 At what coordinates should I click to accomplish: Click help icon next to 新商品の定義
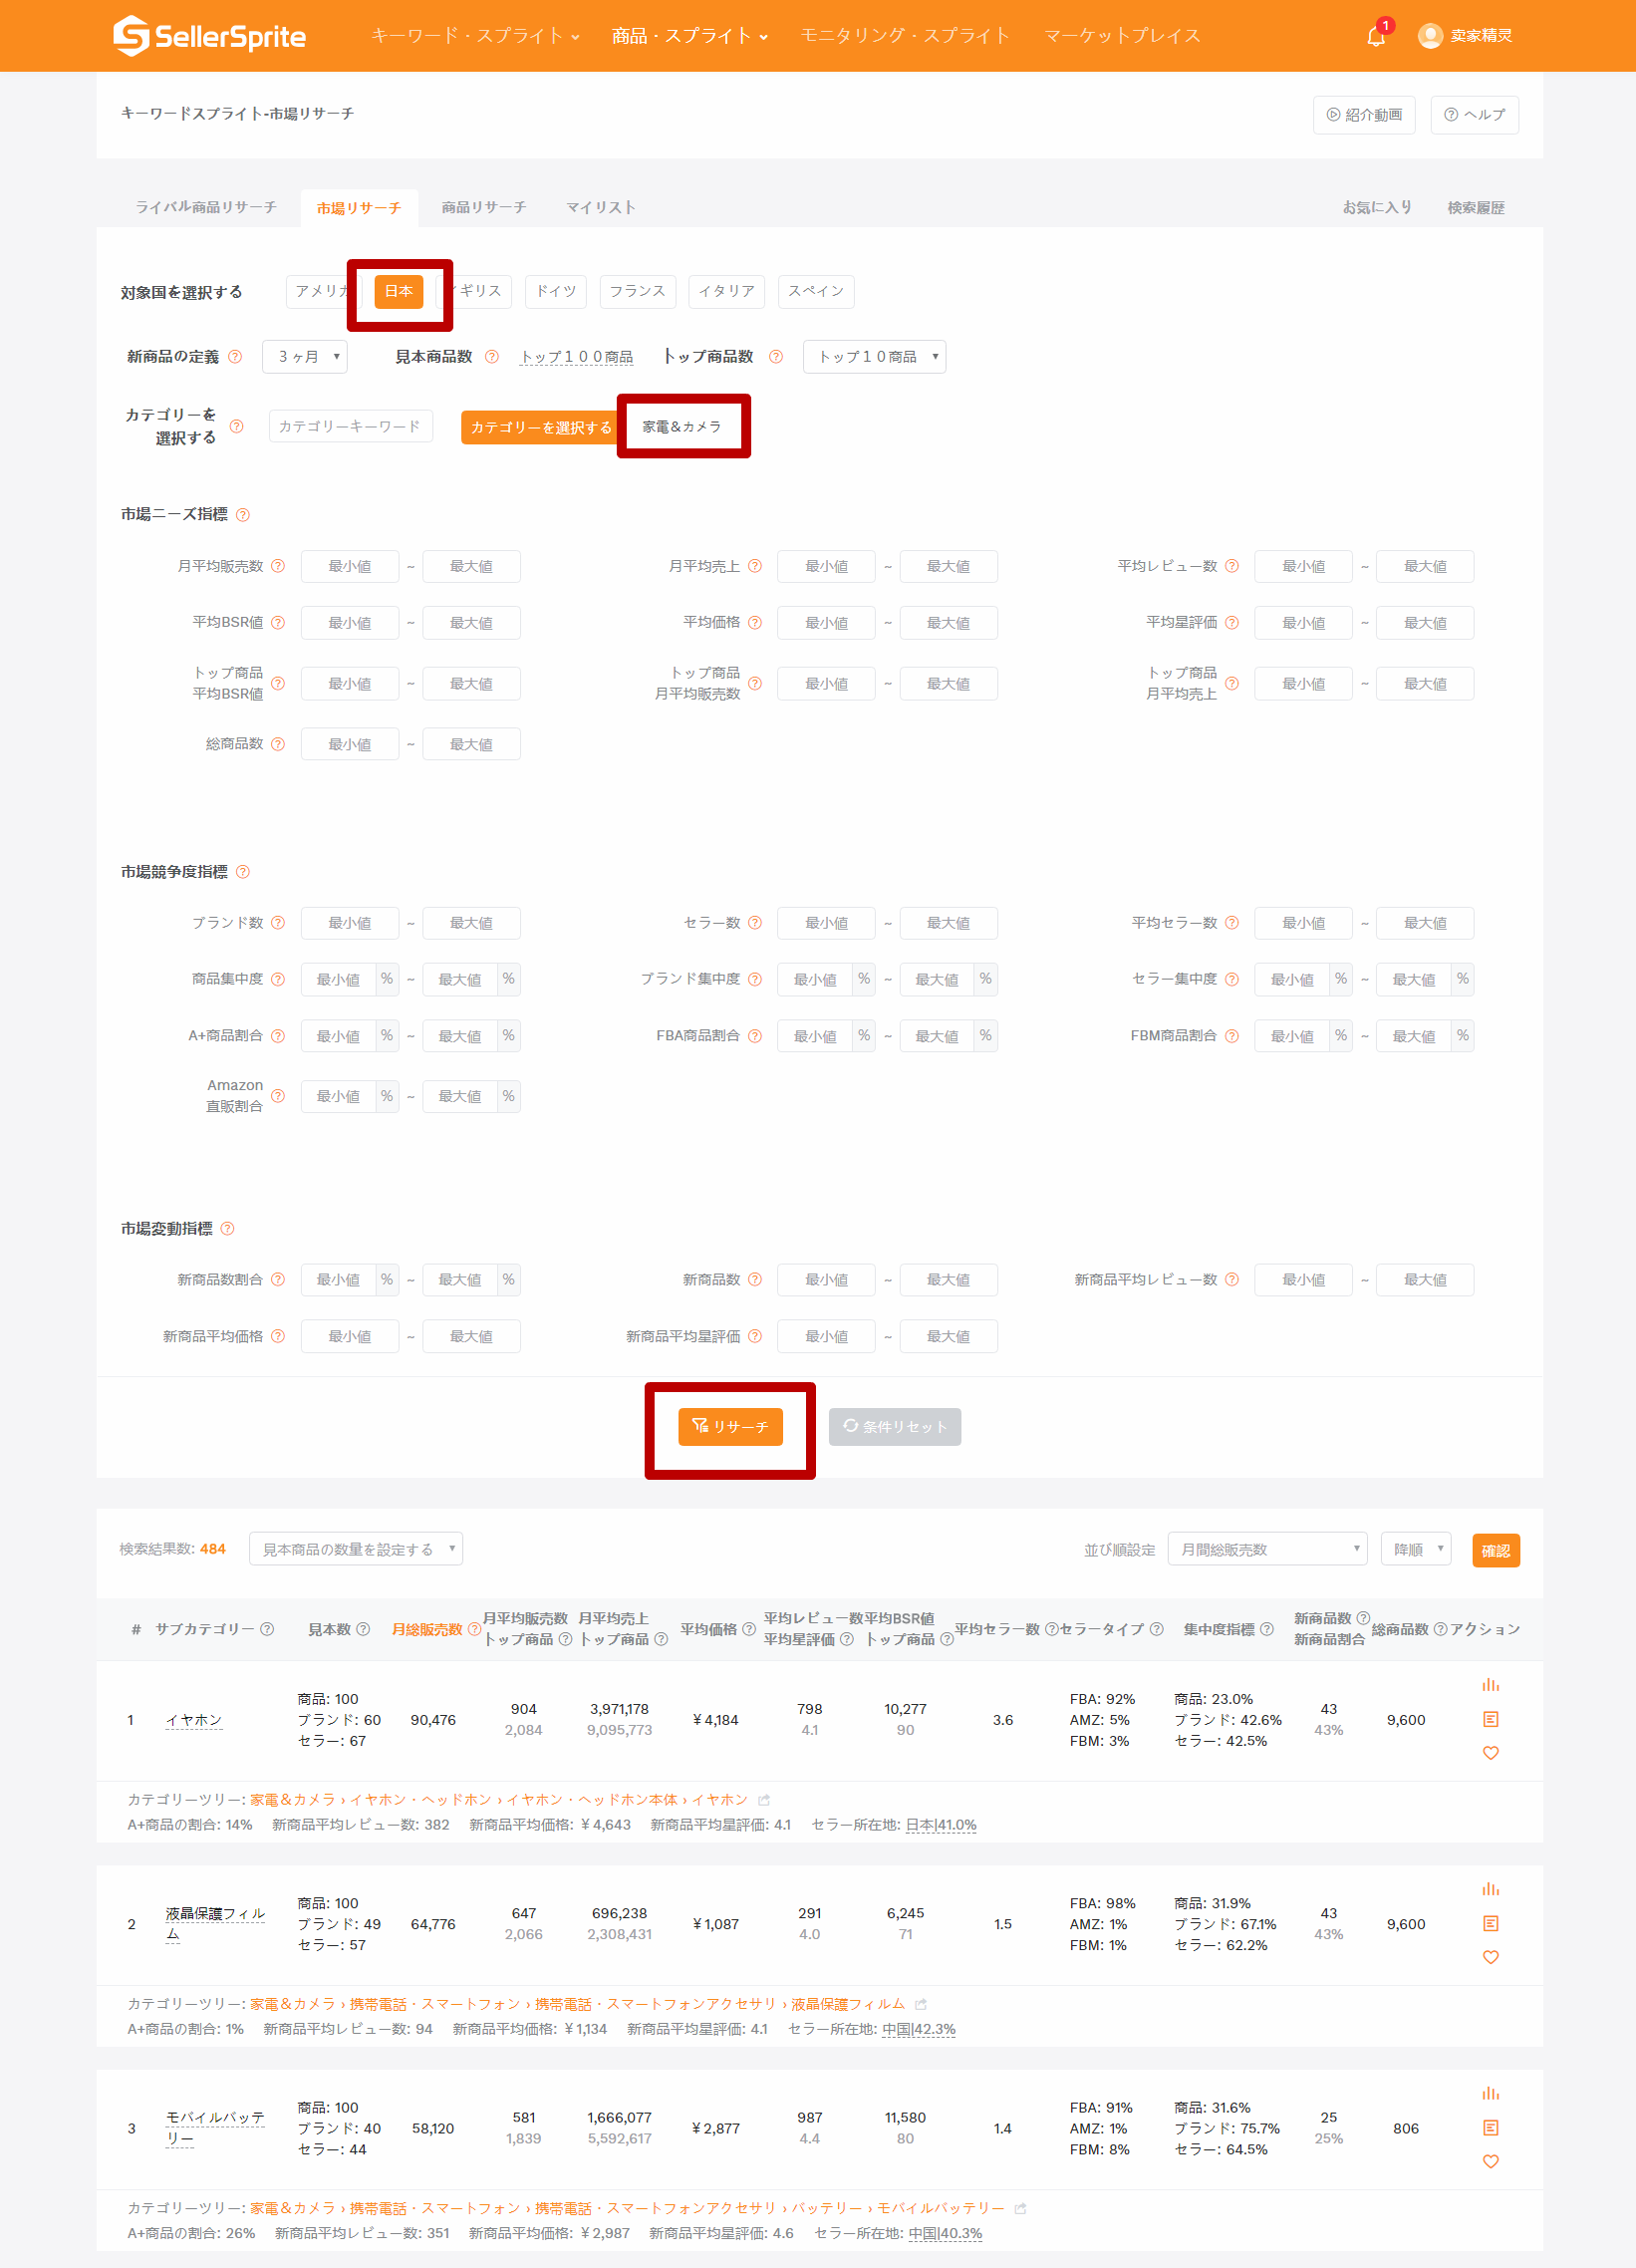coord(235,357)
